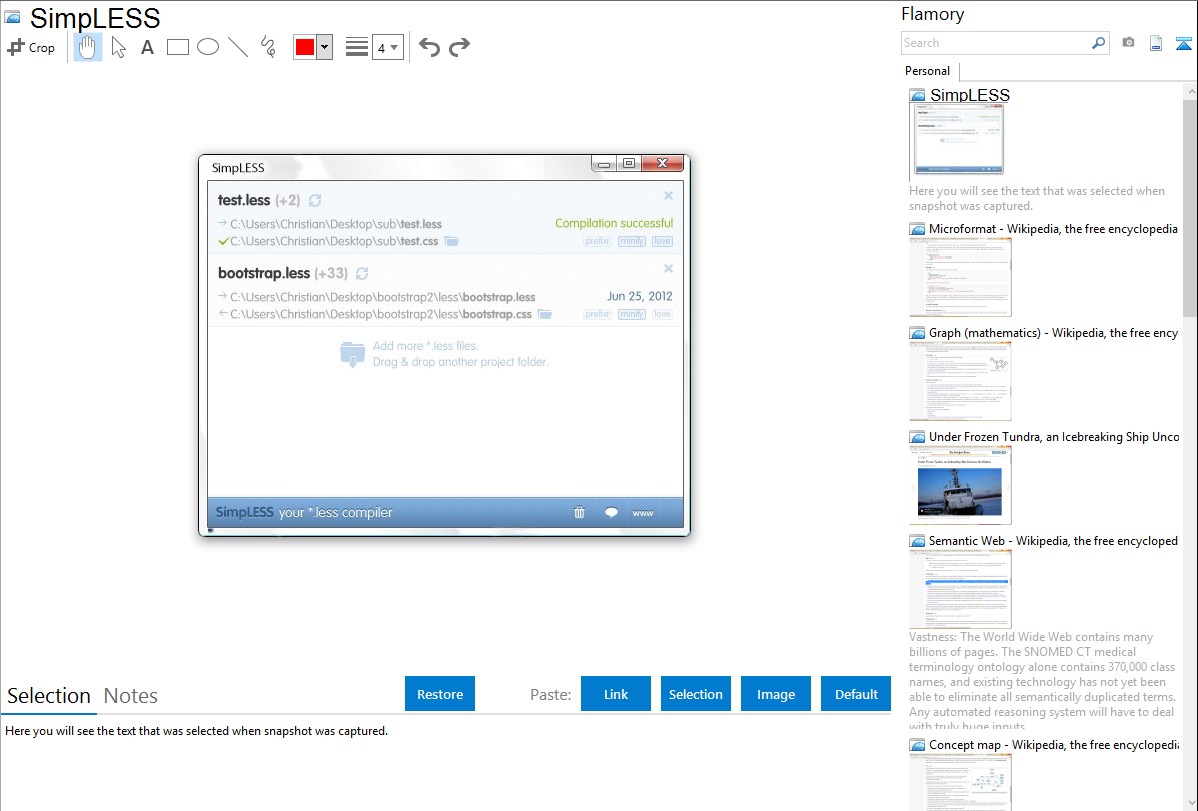Click the blue icon right of the document icon
This screenshot has width=1198, height=811.
pyautogui.click(x=1183, y=43)
